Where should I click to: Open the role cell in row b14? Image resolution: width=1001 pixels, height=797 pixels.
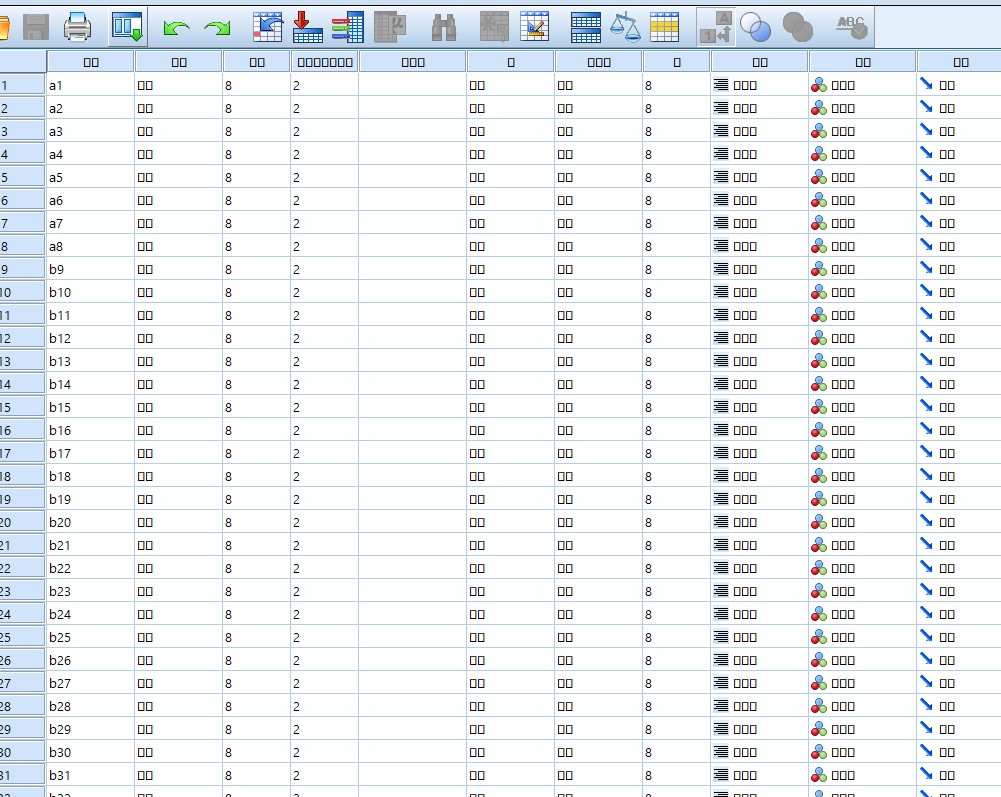(959, 384)
